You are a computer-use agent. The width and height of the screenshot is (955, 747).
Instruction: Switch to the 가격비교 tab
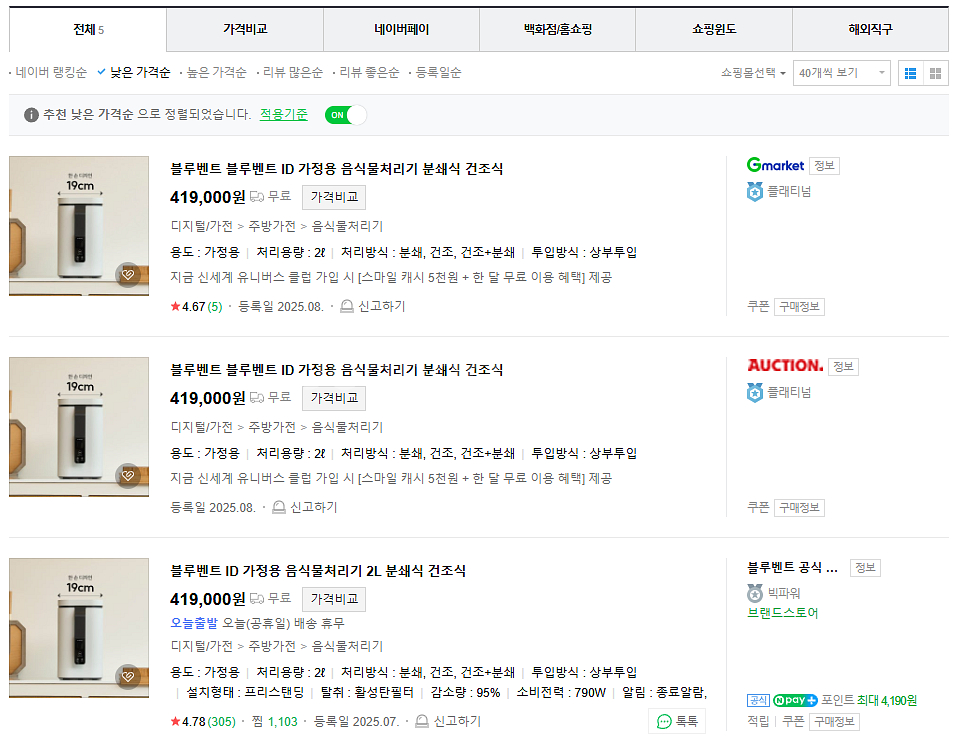point(245,30)
